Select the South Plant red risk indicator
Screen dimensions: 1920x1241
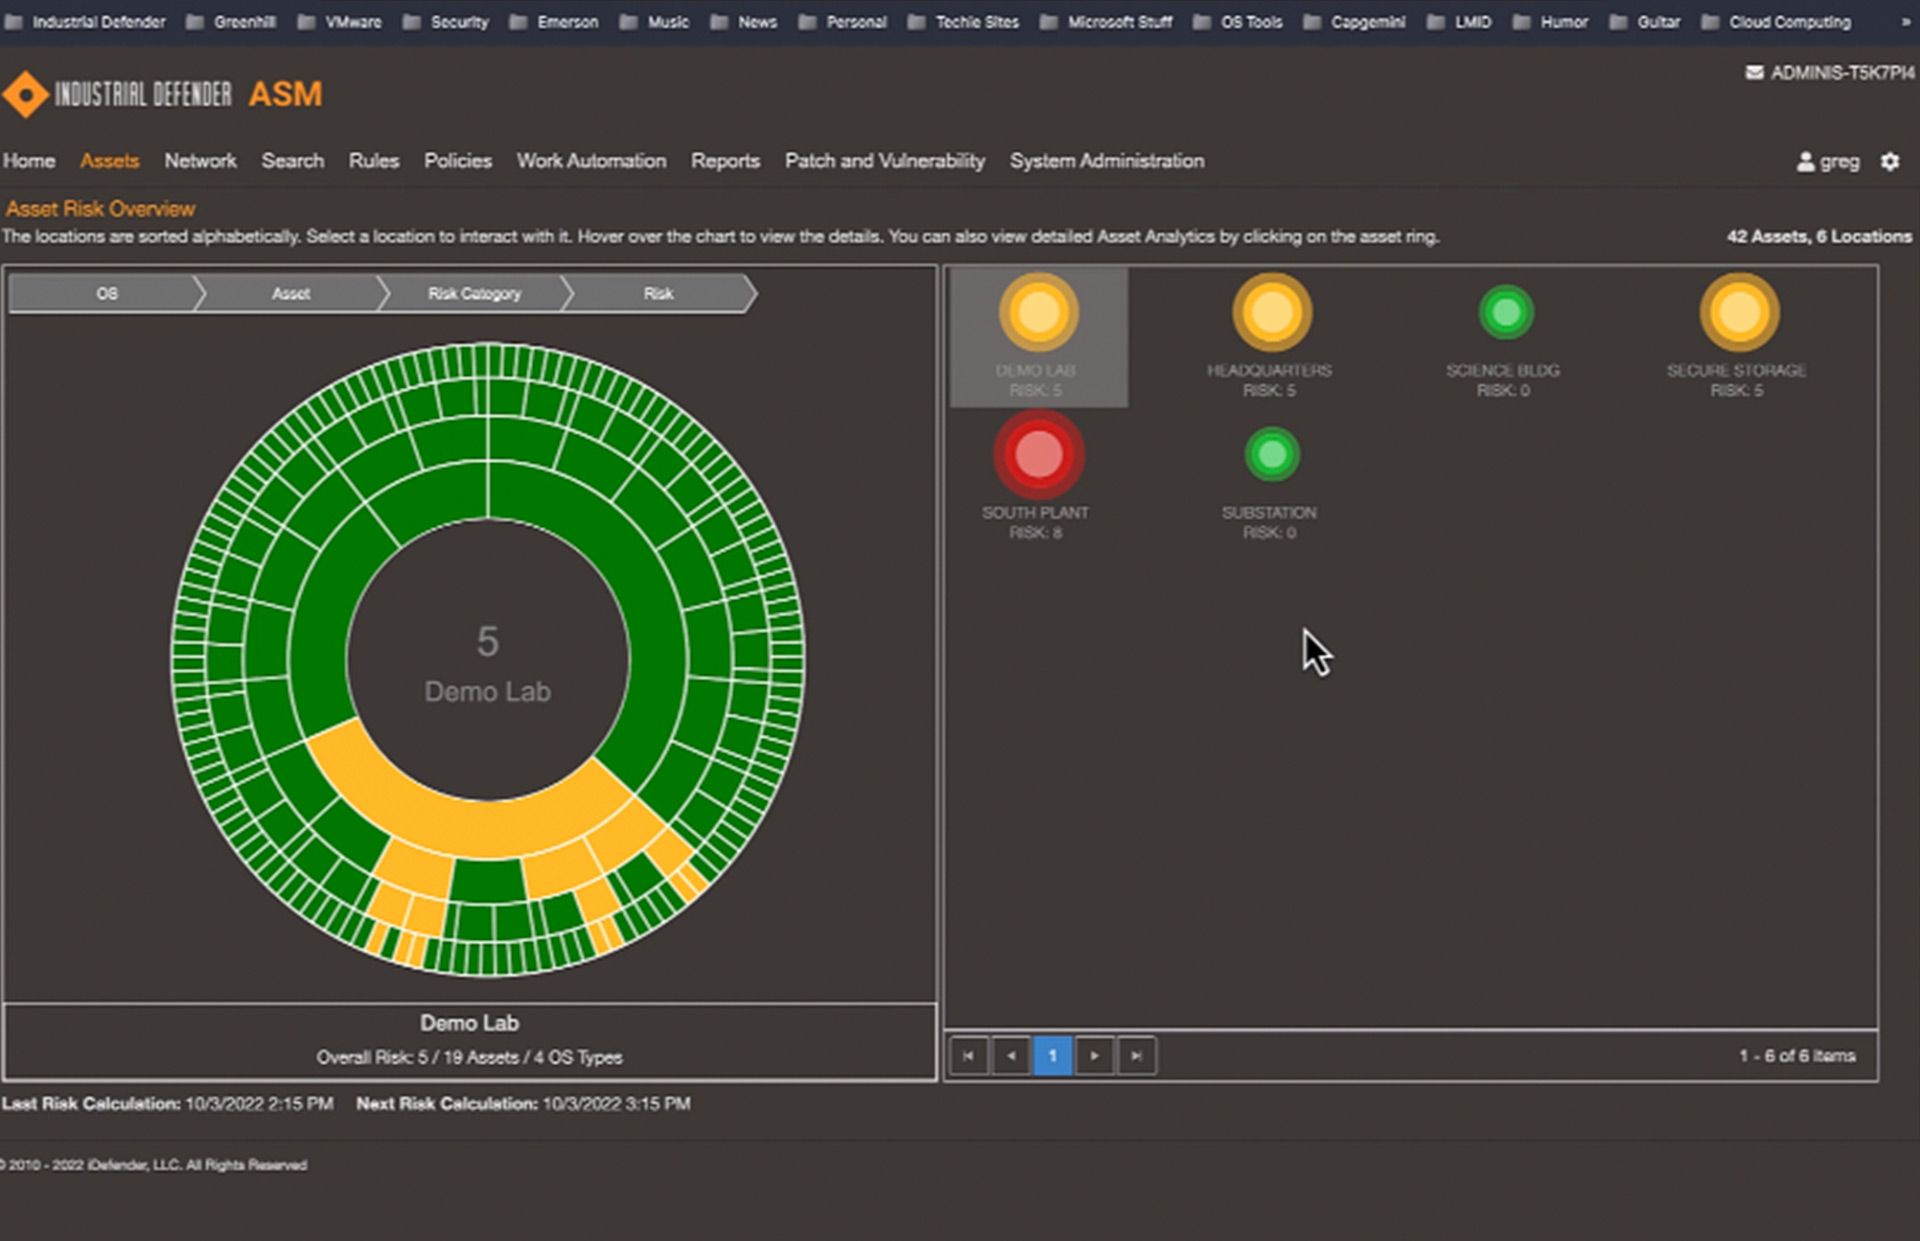[1038, 455]
